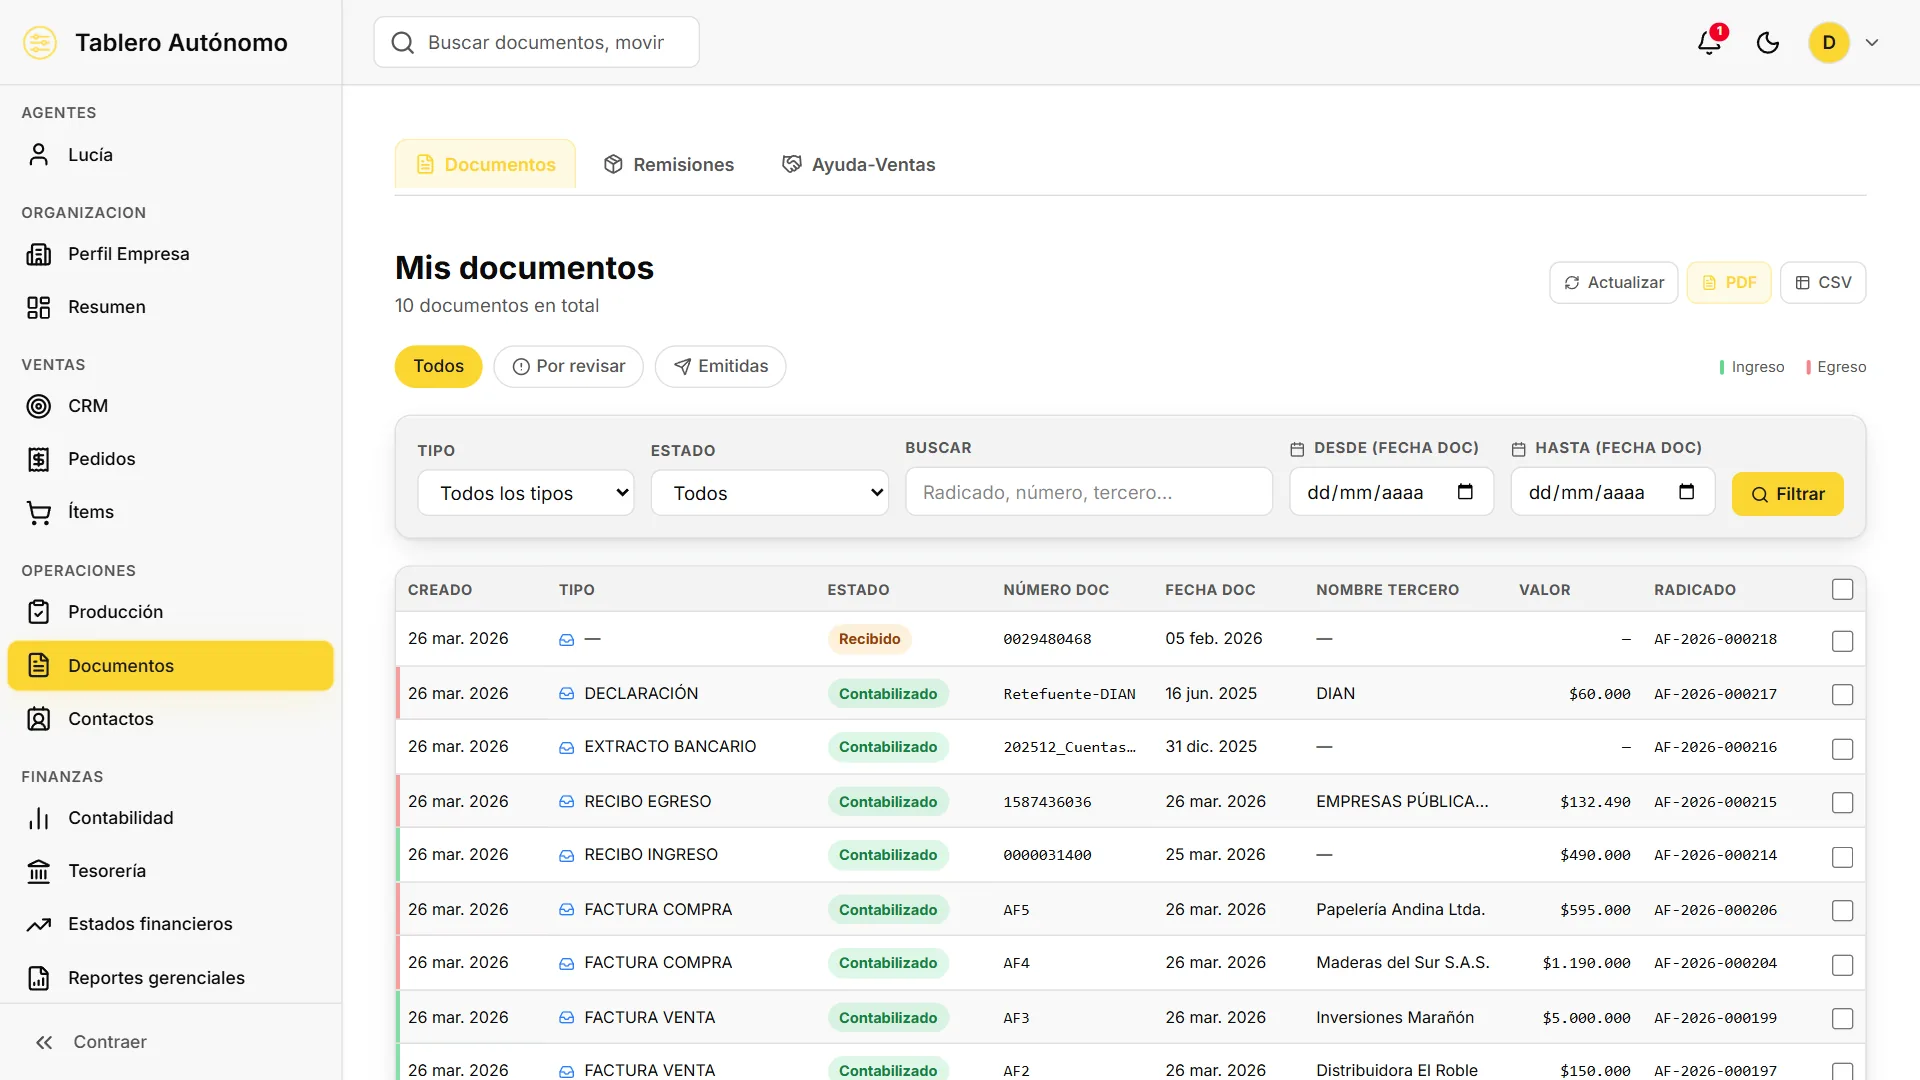Open Contabilidad chart icon
1920x1080 pixels.
coord(39,818)
